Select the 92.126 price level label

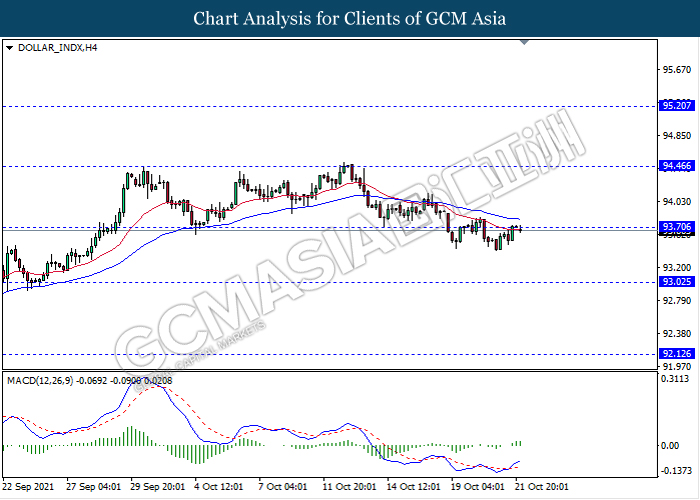[x=677, y=354]
